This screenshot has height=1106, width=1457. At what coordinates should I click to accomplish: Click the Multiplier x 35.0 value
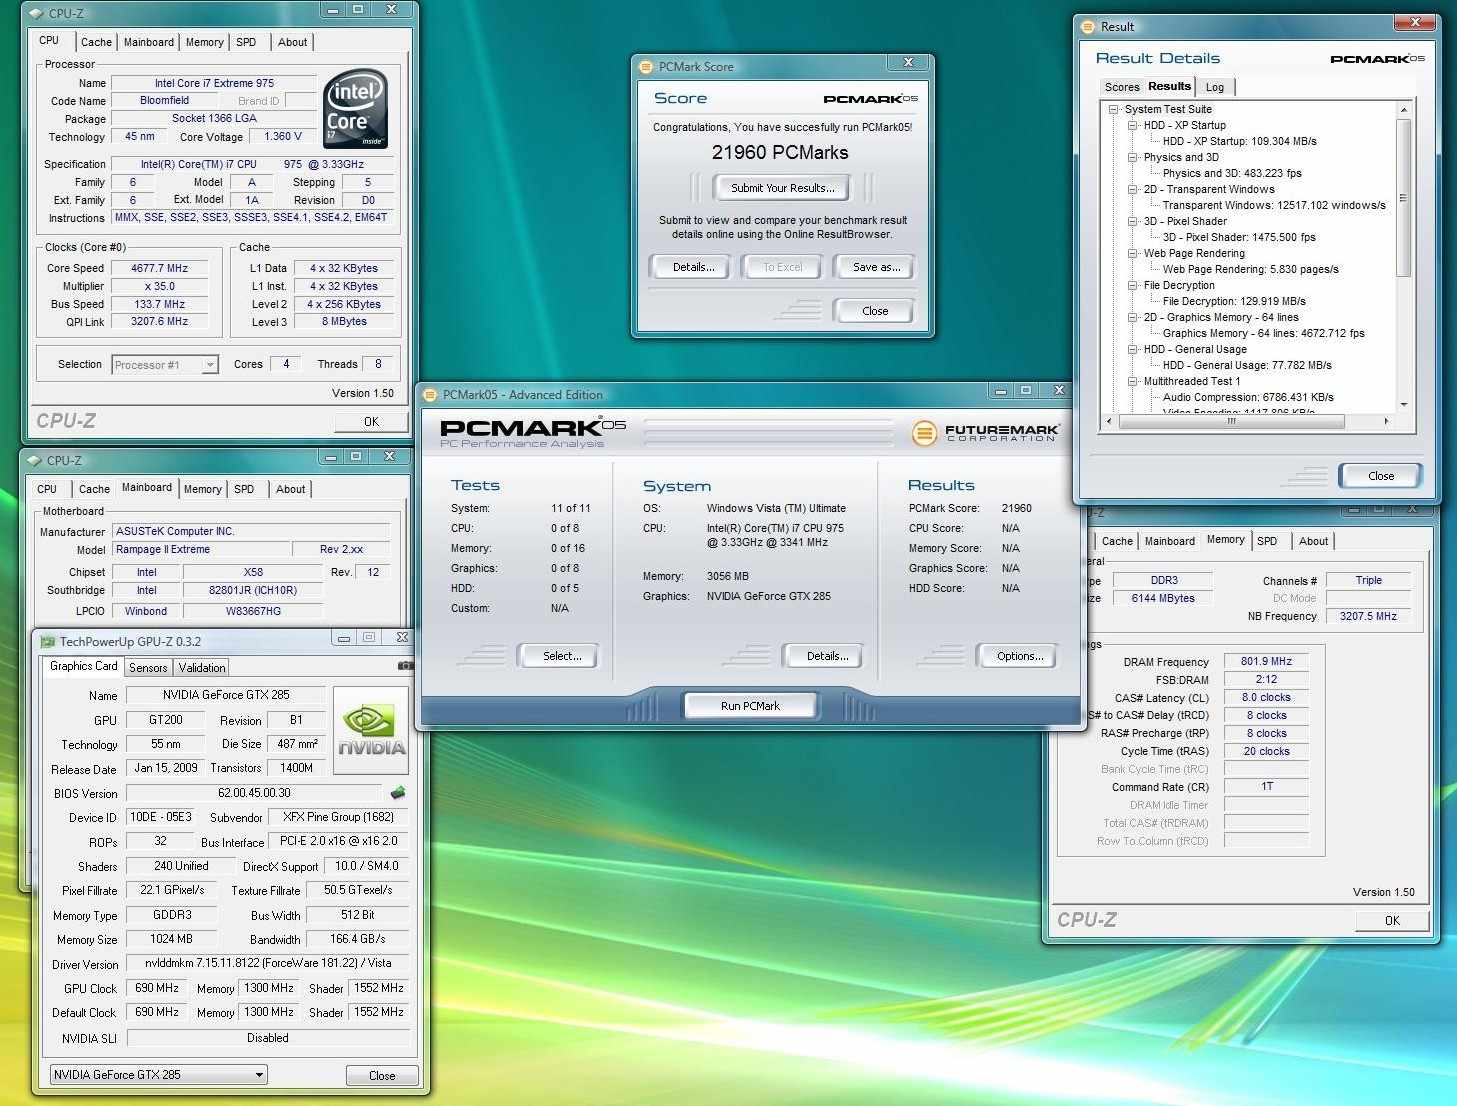(160, 286)
